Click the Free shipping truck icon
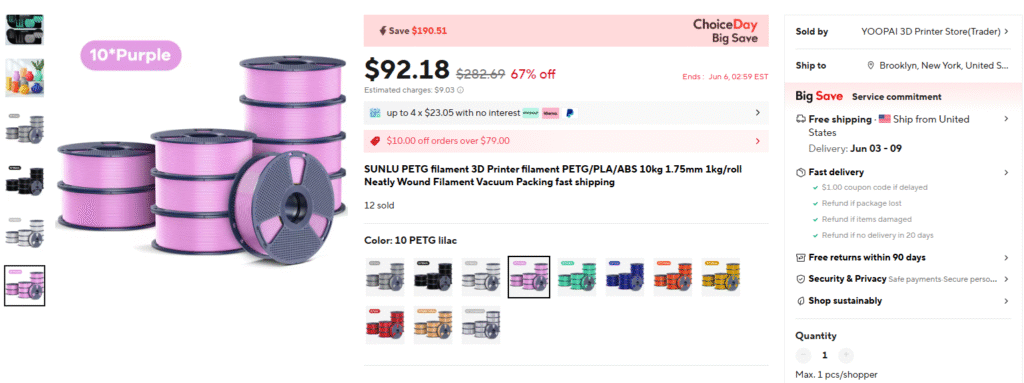This screenshot has height=383, width=1024. click(801, 120)
